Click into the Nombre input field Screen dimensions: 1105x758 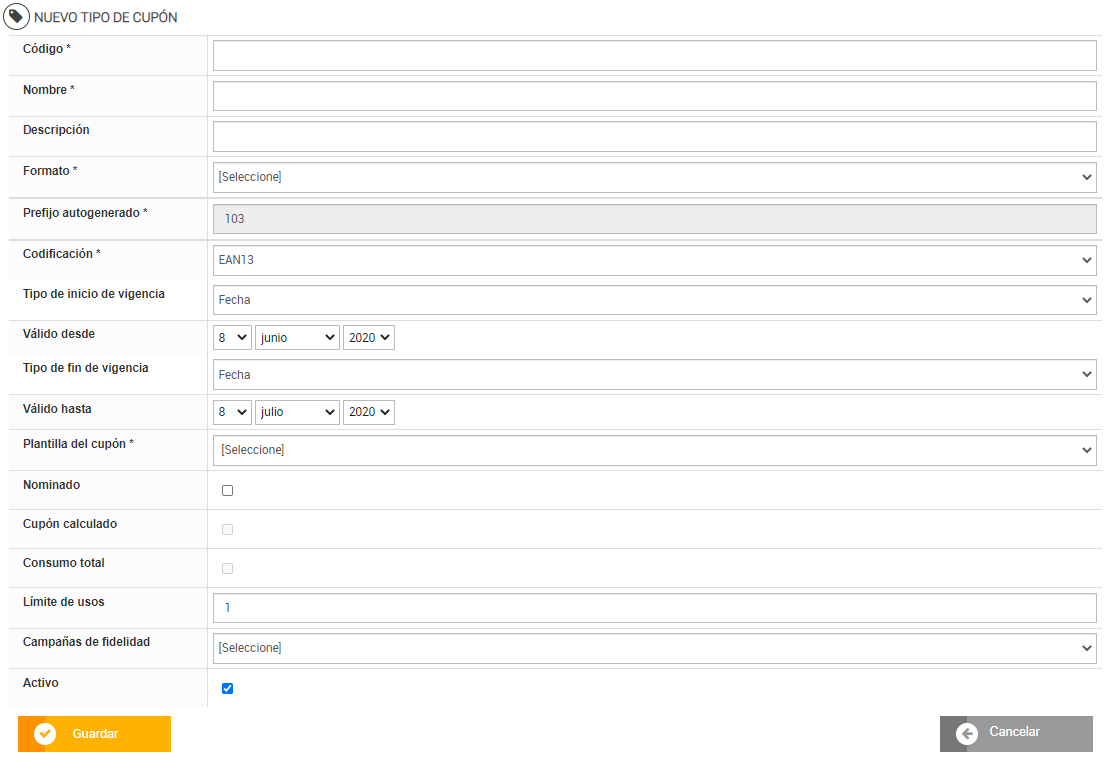654,96
